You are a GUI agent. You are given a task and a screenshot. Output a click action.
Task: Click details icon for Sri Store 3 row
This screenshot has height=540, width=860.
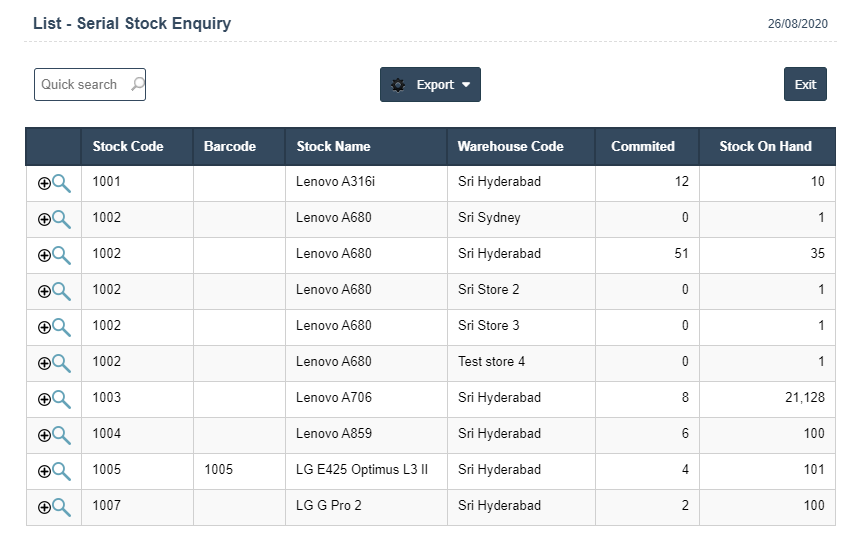[54, 327]
